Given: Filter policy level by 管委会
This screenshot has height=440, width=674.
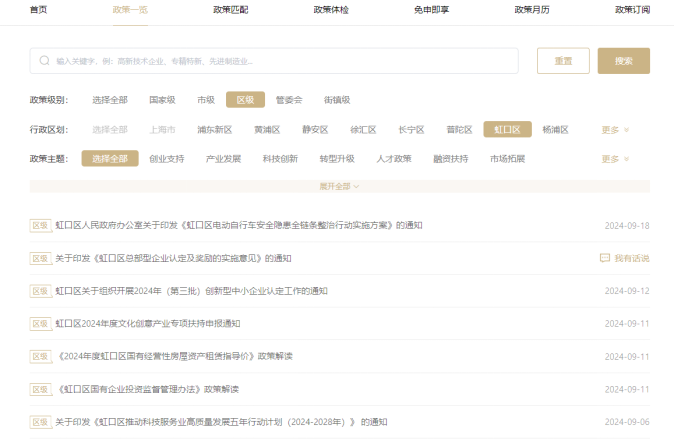Looking at the screenshot, I should (289, 100).
